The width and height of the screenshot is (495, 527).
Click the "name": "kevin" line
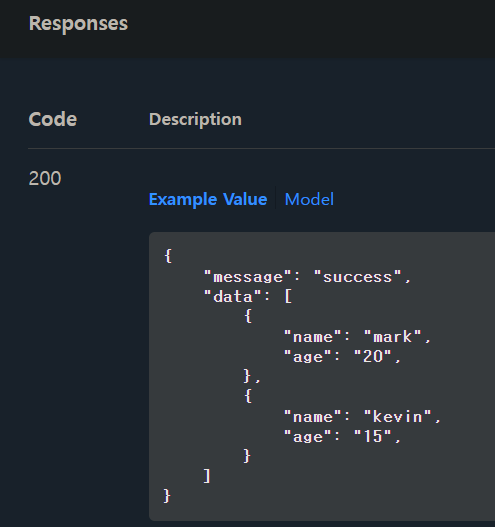point(362,417)
